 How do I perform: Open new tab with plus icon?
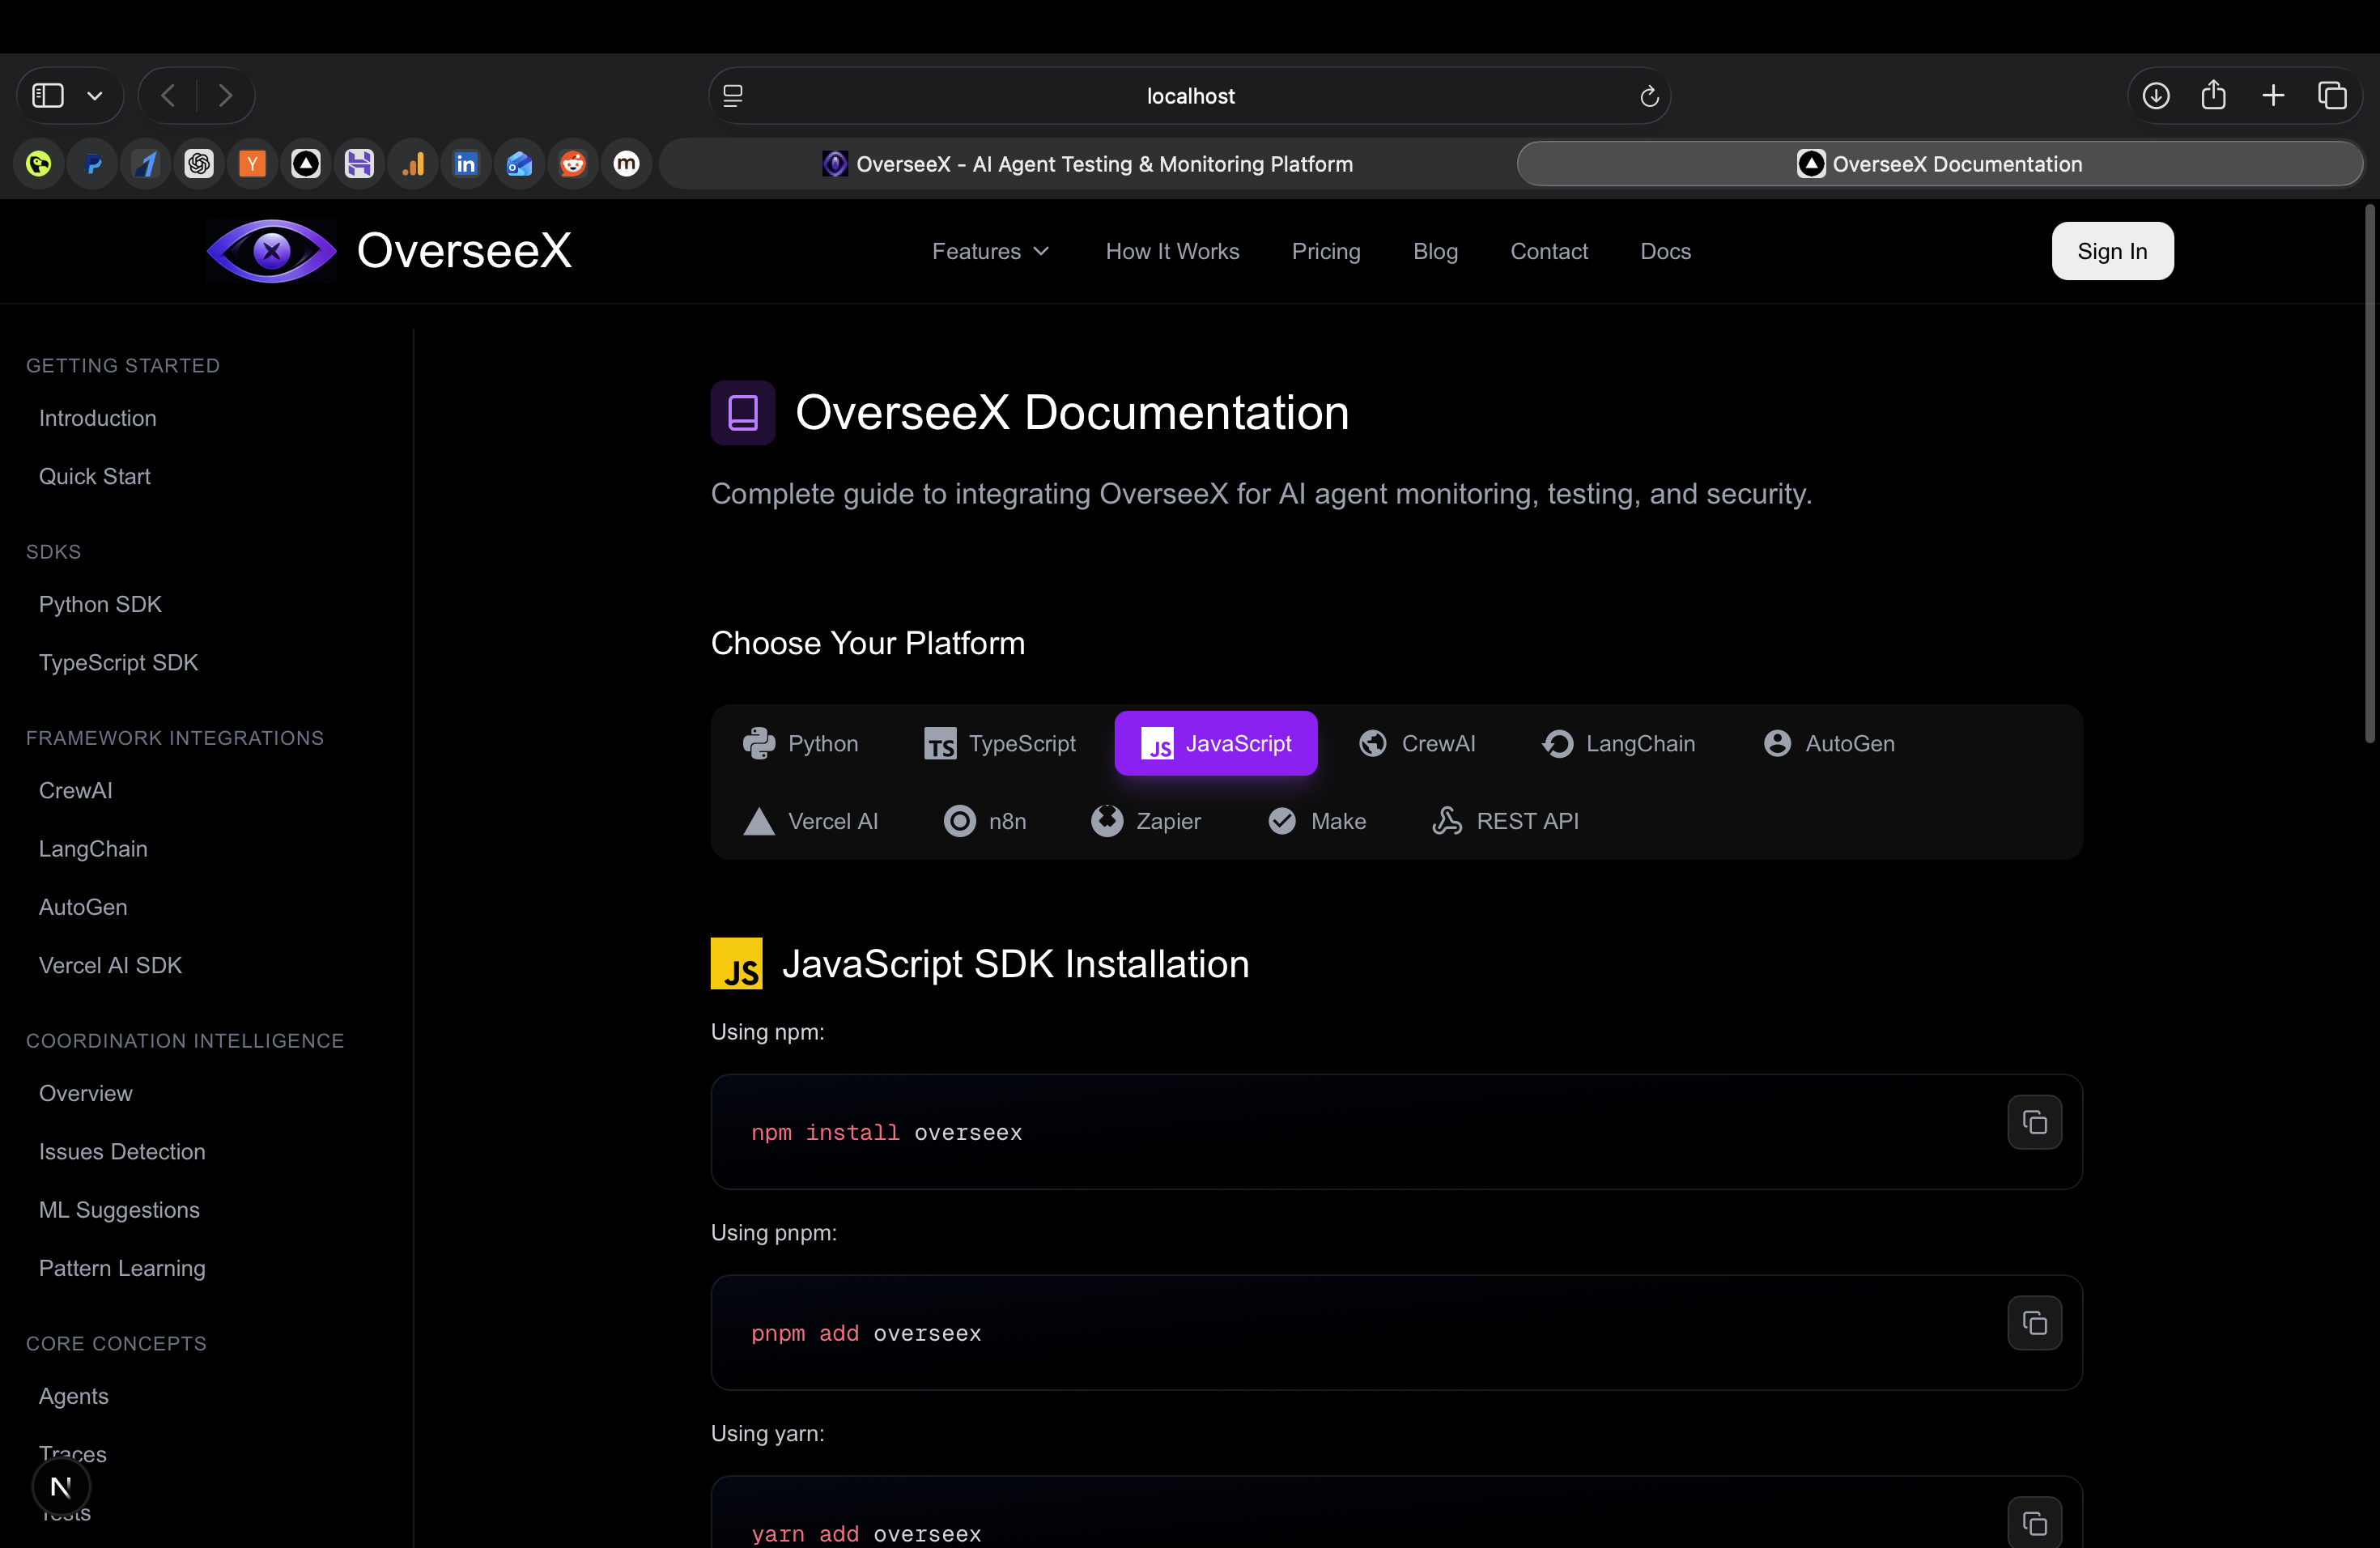pyautogui.click(x=2273, y=96)
